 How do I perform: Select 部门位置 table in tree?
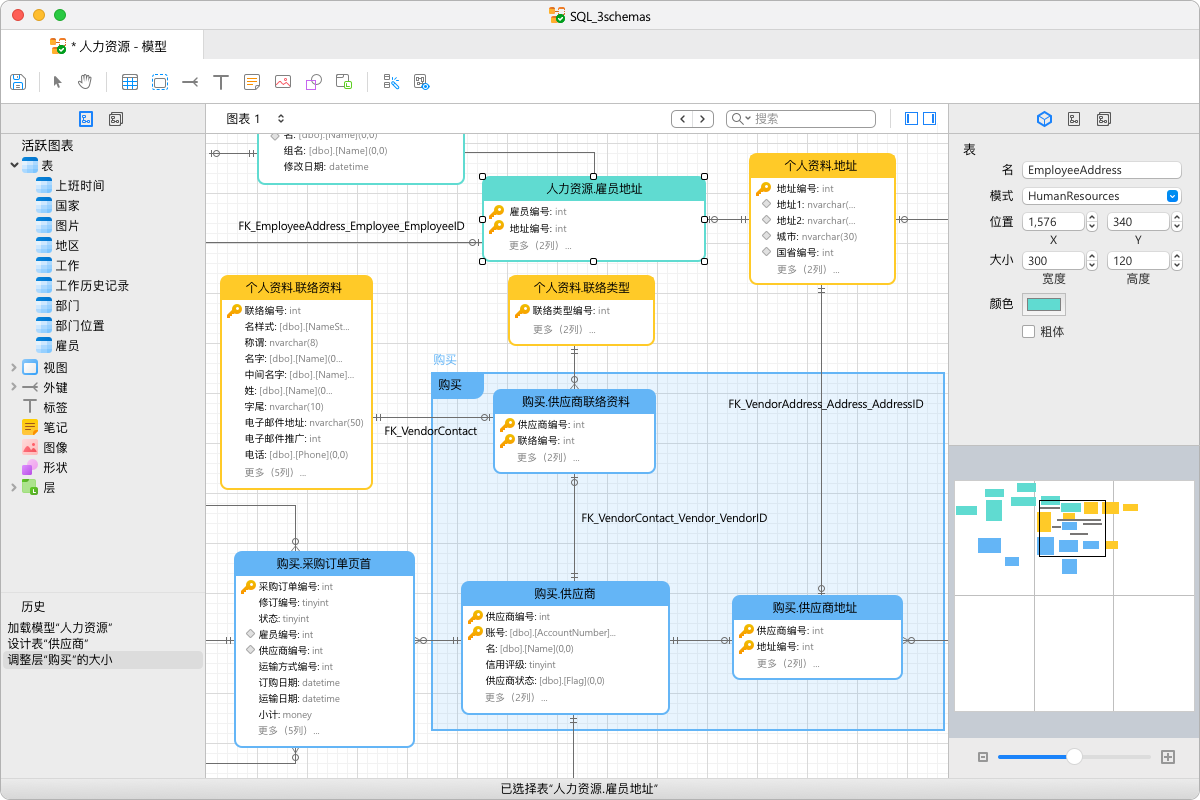[80, 325]
